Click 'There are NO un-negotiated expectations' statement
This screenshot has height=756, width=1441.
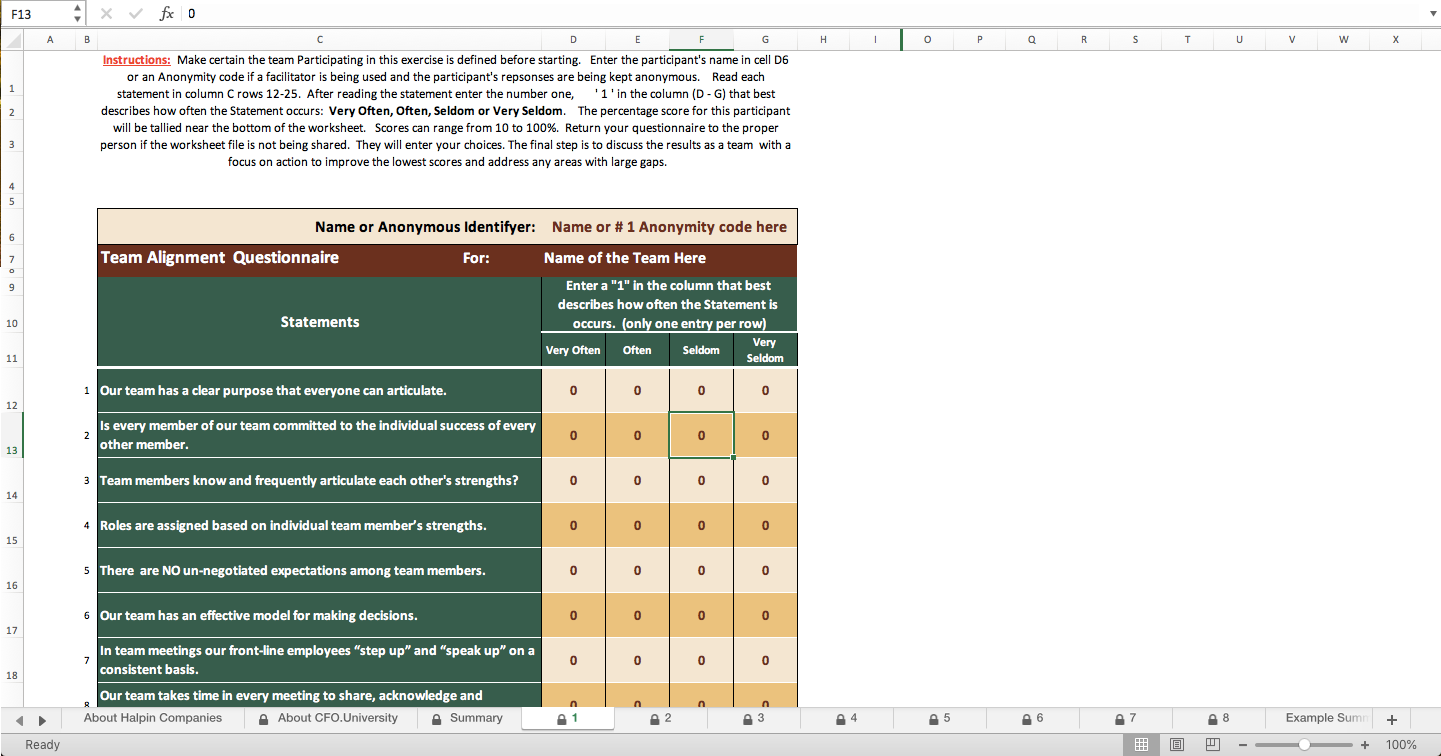pos(319,570)
